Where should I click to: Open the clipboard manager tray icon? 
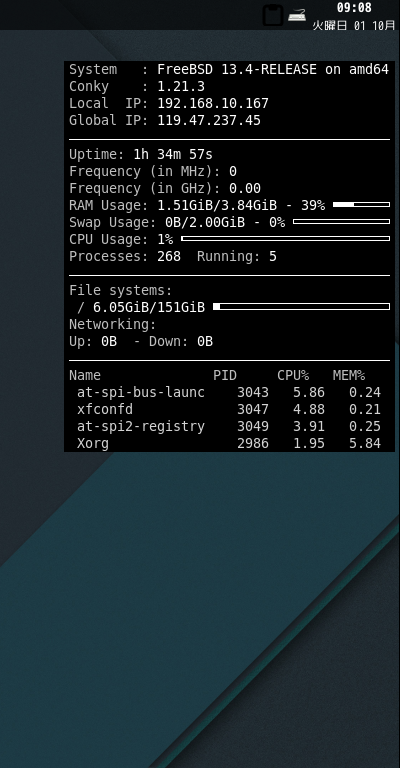tap(273, 15)
